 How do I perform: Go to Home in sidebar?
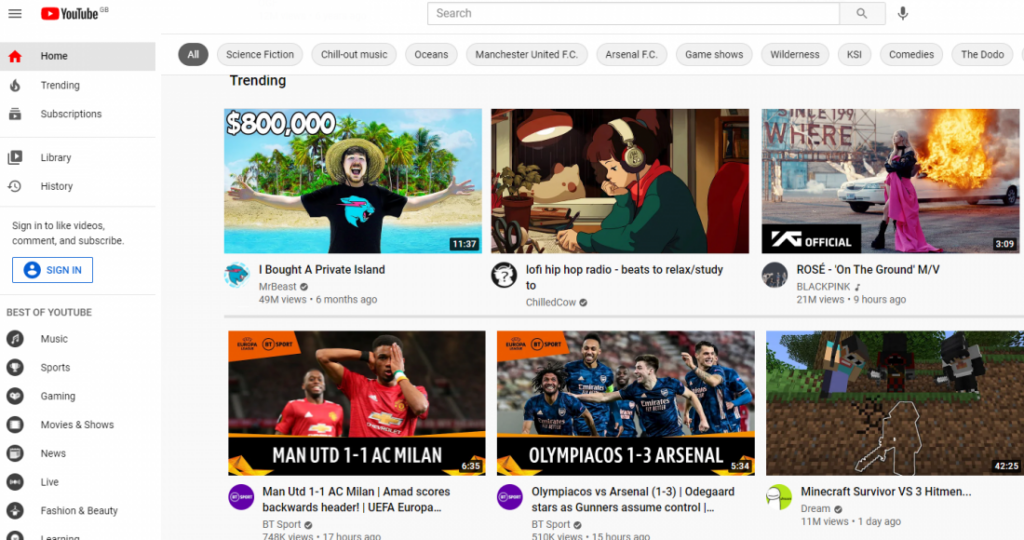point(78,56)
